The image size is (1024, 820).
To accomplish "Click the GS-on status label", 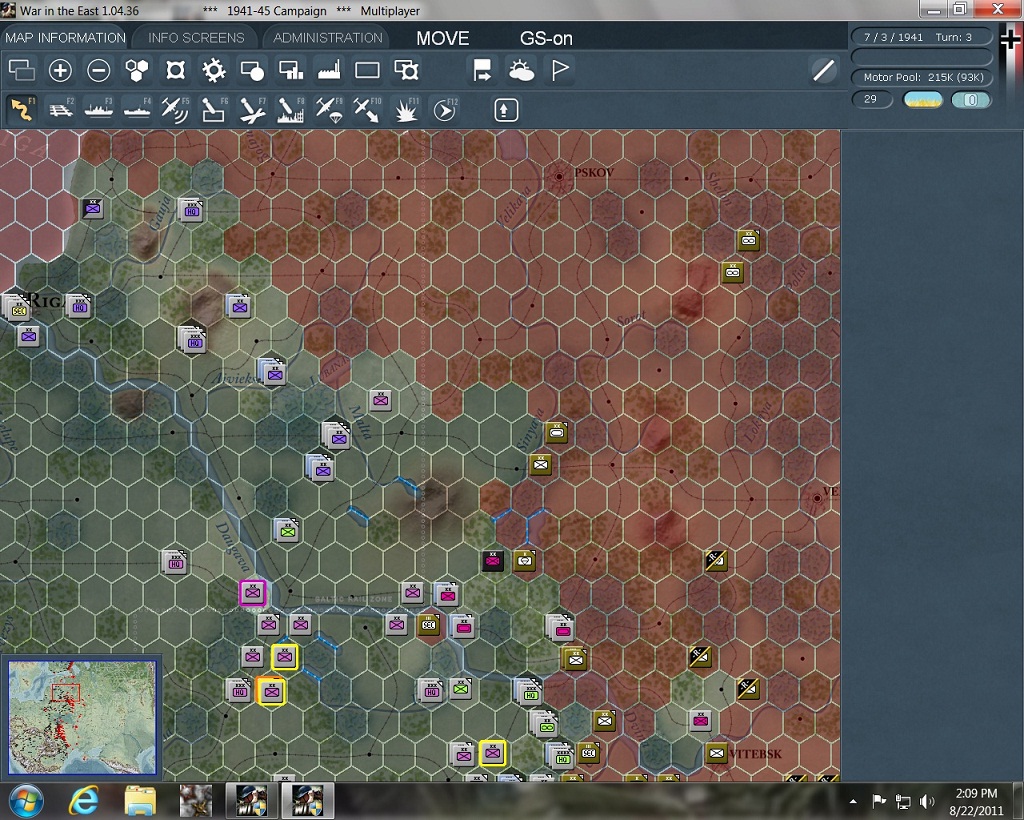I will pos(546,39).
